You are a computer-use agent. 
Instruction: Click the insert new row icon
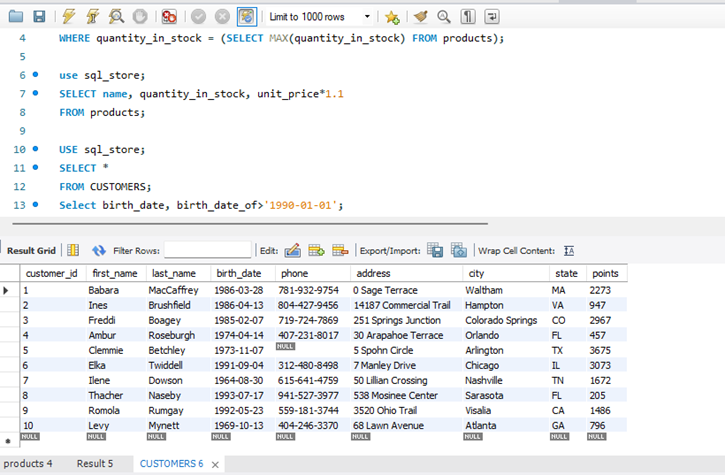click(x=317, y=251)
